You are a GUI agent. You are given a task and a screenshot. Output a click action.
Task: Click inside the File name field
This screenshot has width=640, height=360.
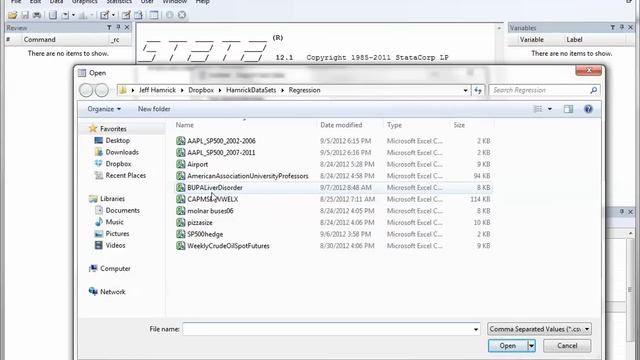point(331,329)
